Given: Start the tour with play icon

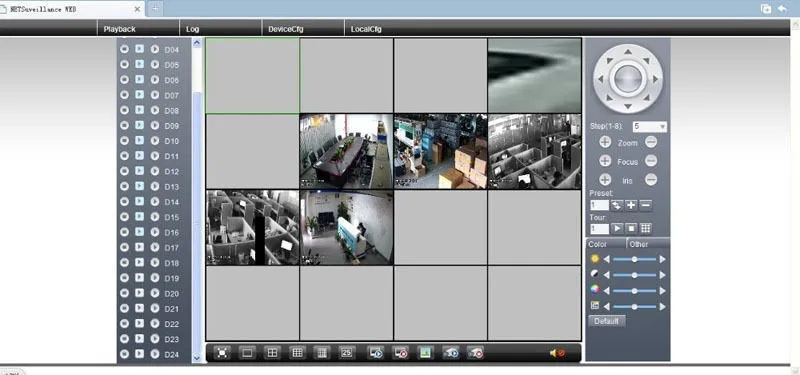Looking at the screenshot, I should pyautogui.click(x=617, y=229).
